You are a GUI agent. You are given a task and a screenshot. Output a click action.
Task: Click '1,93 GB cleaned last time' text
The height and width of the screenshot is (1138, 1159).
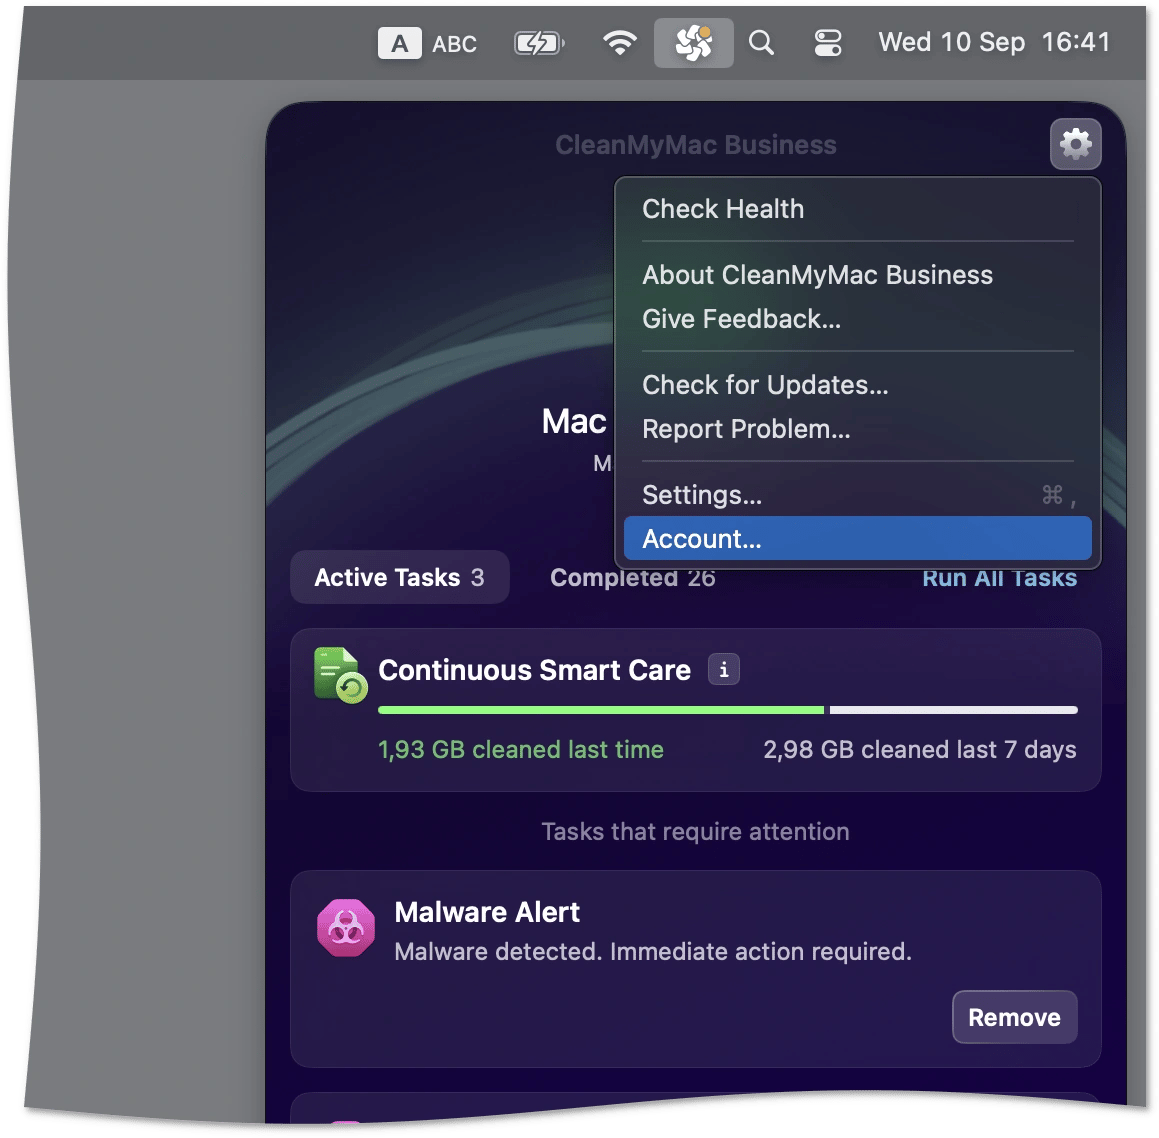click(x=520, y=750)
